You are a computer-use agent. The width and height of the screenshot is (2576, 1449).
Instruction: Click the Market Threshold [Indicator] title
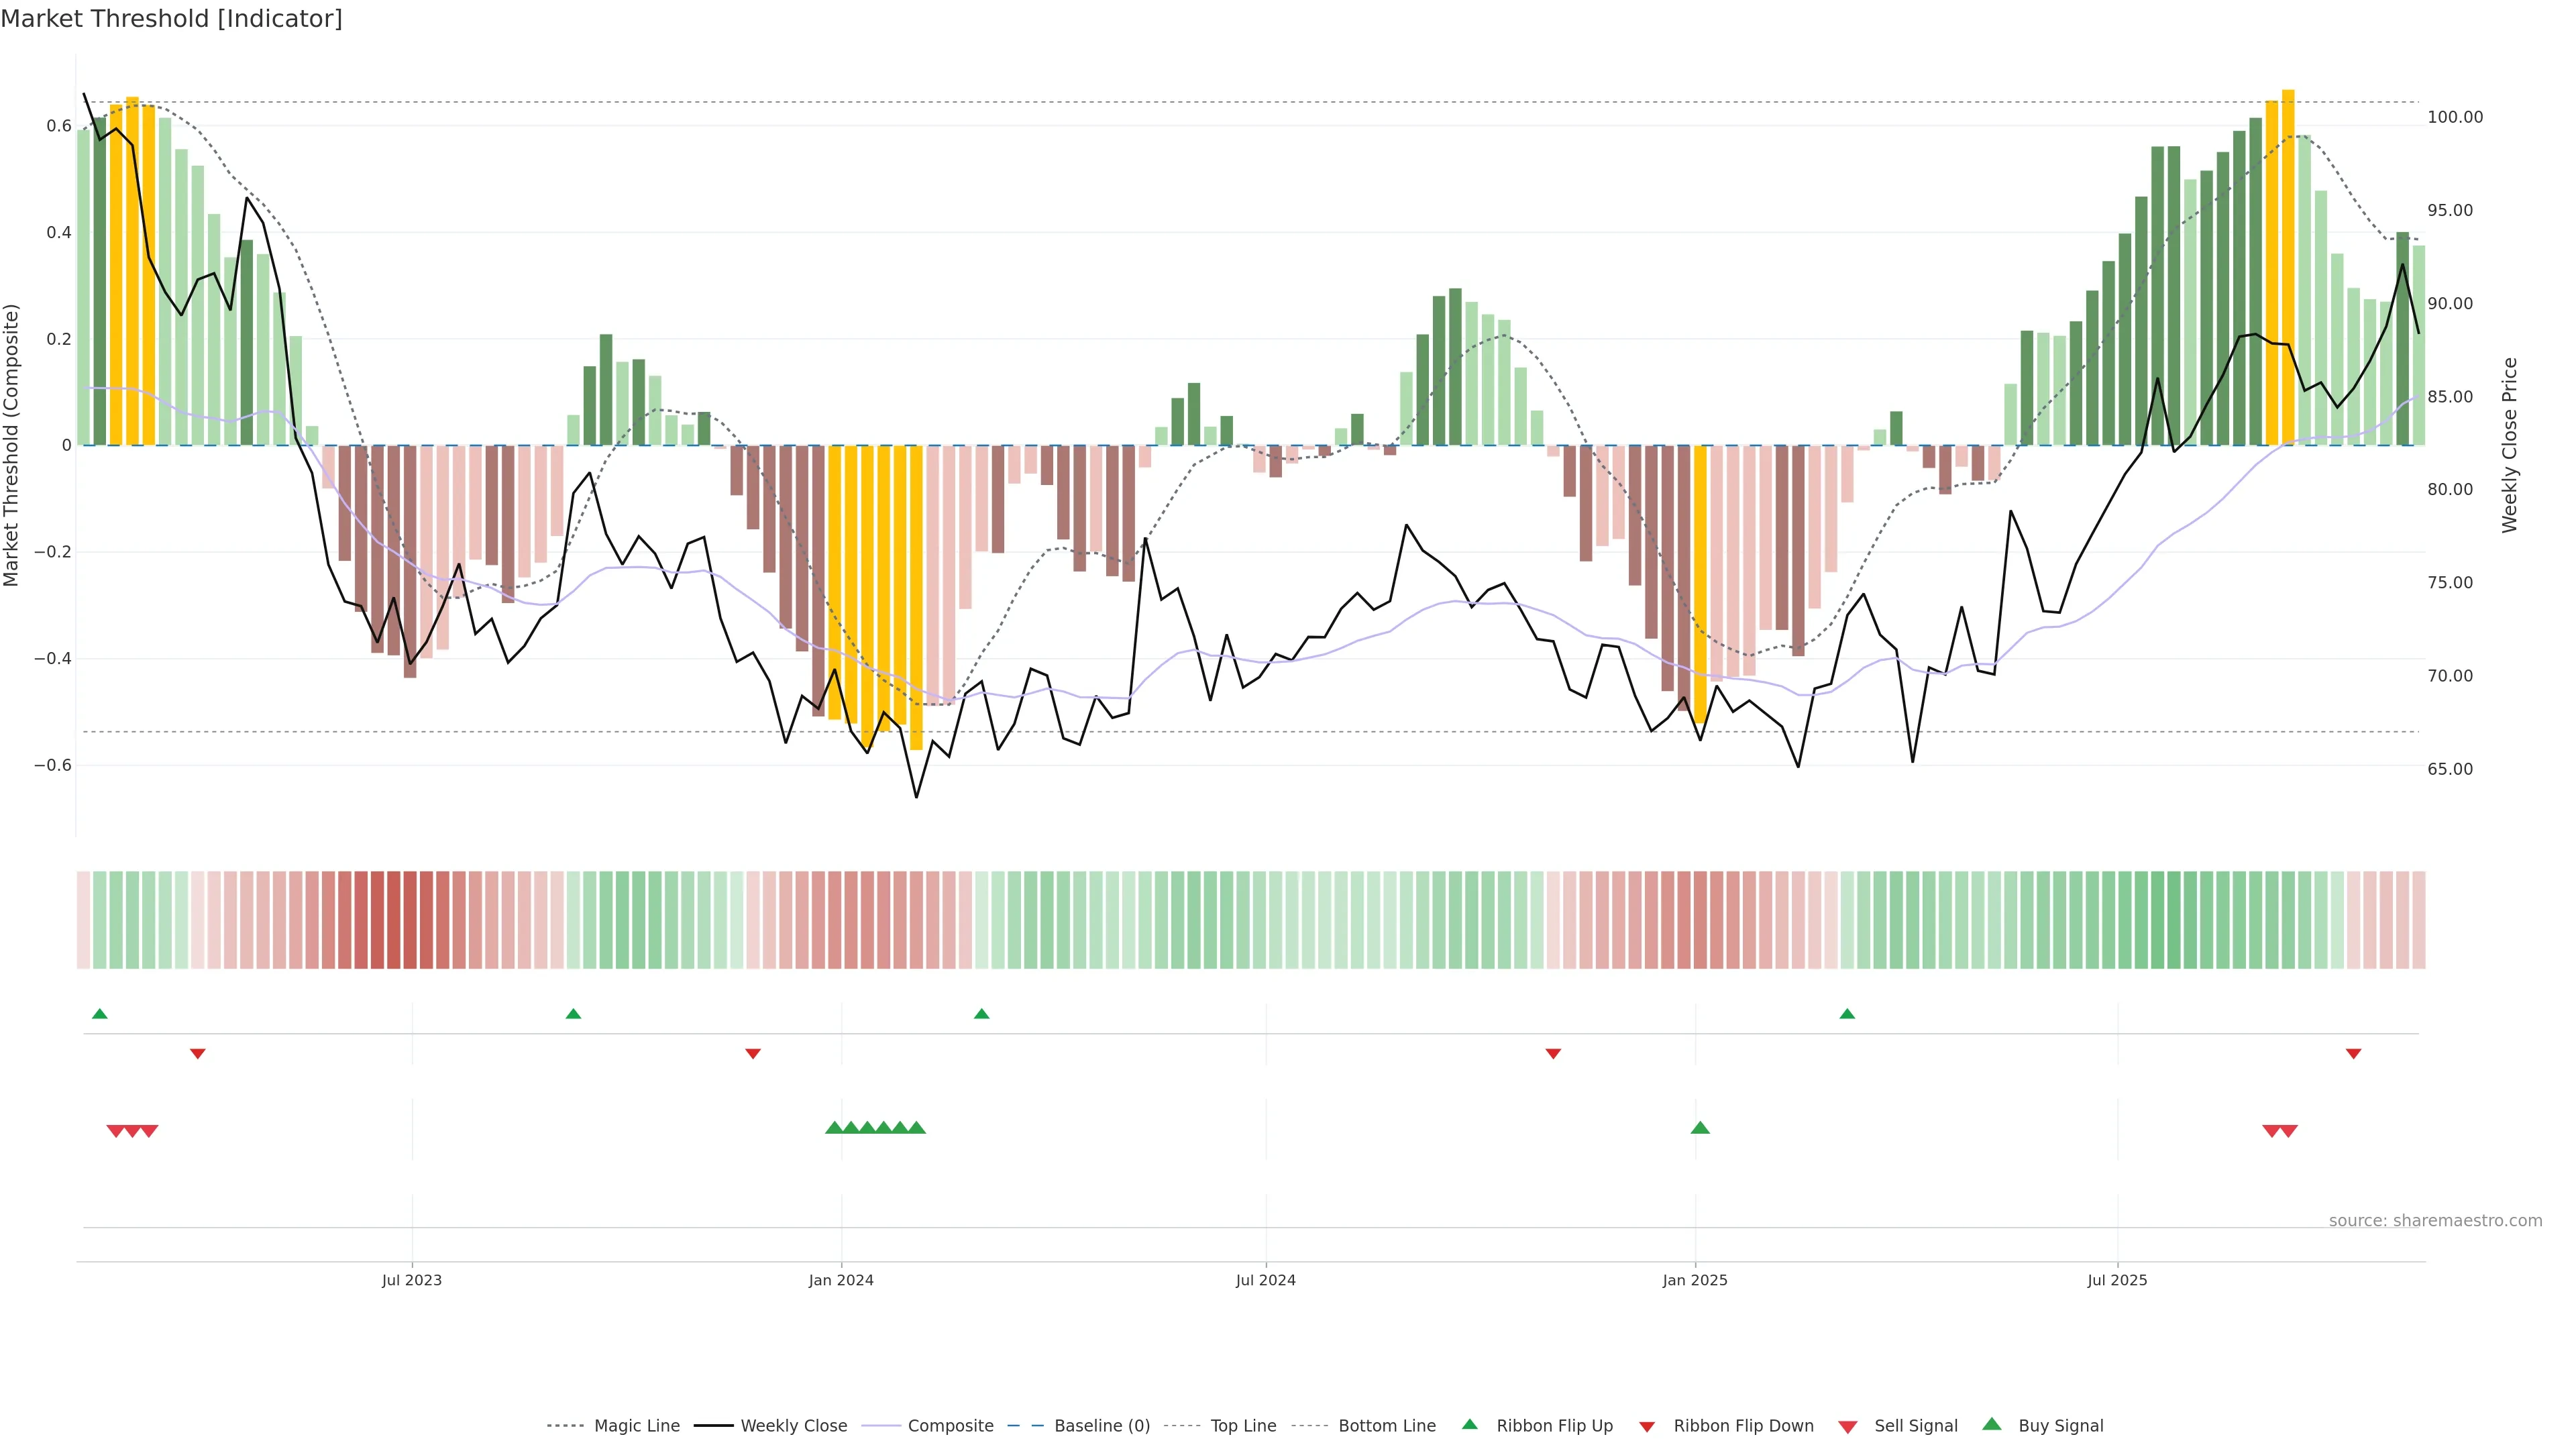point(171,19)
